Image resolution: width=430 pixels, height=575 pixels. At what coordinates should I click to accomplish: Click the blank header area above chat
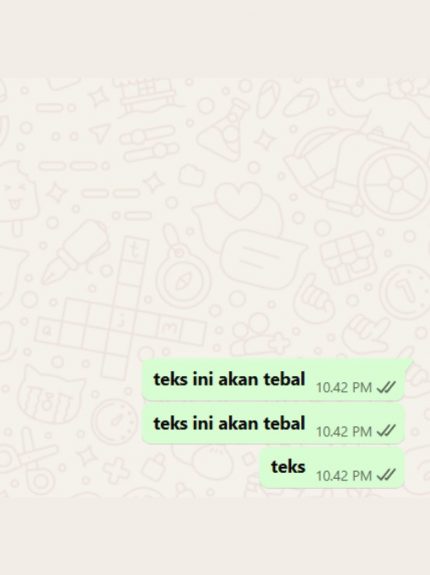215,39
